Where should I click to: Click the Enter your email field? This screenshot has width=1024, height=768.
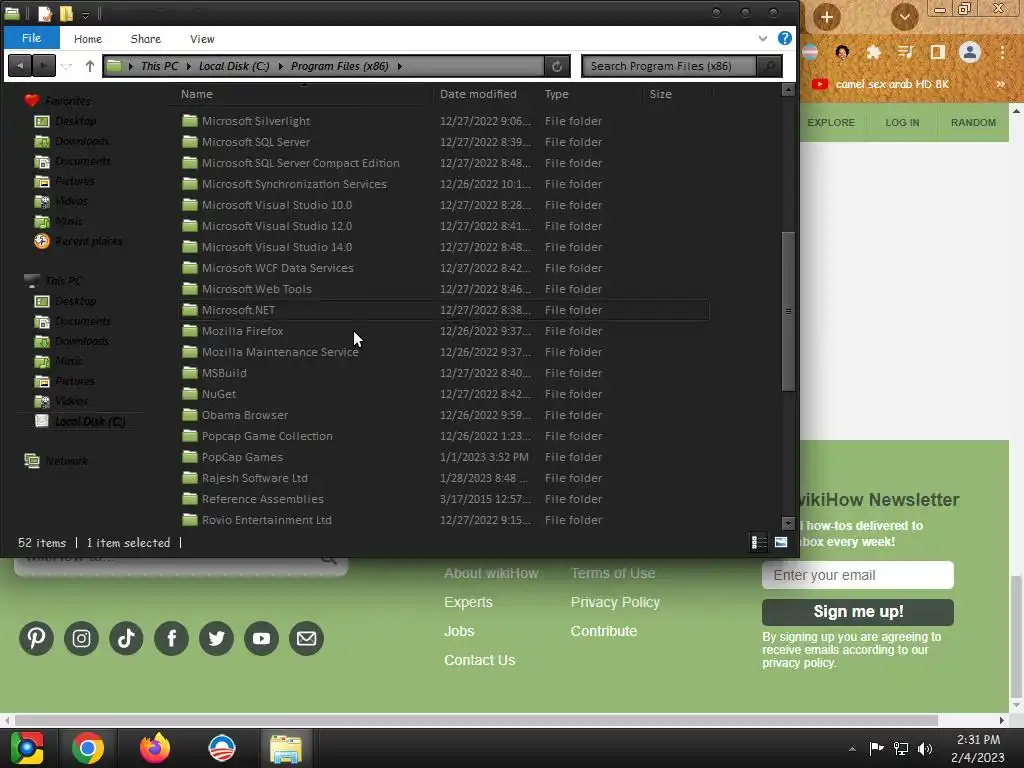857,575
